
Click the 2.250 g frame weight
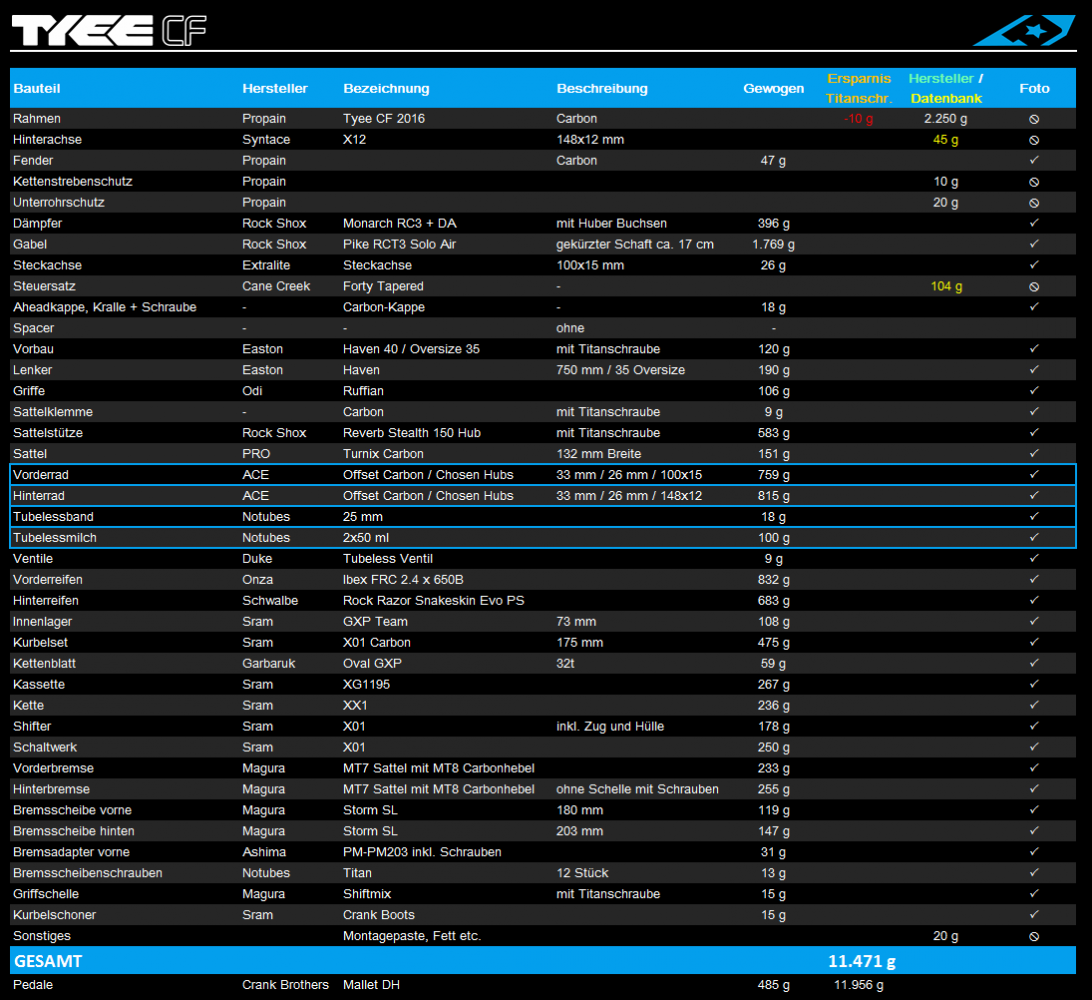[x=945, y=118]
